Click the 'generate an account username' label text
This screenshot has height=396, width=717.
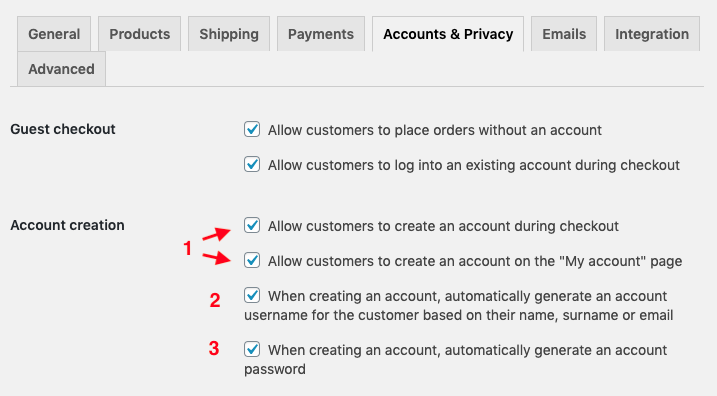459,305
